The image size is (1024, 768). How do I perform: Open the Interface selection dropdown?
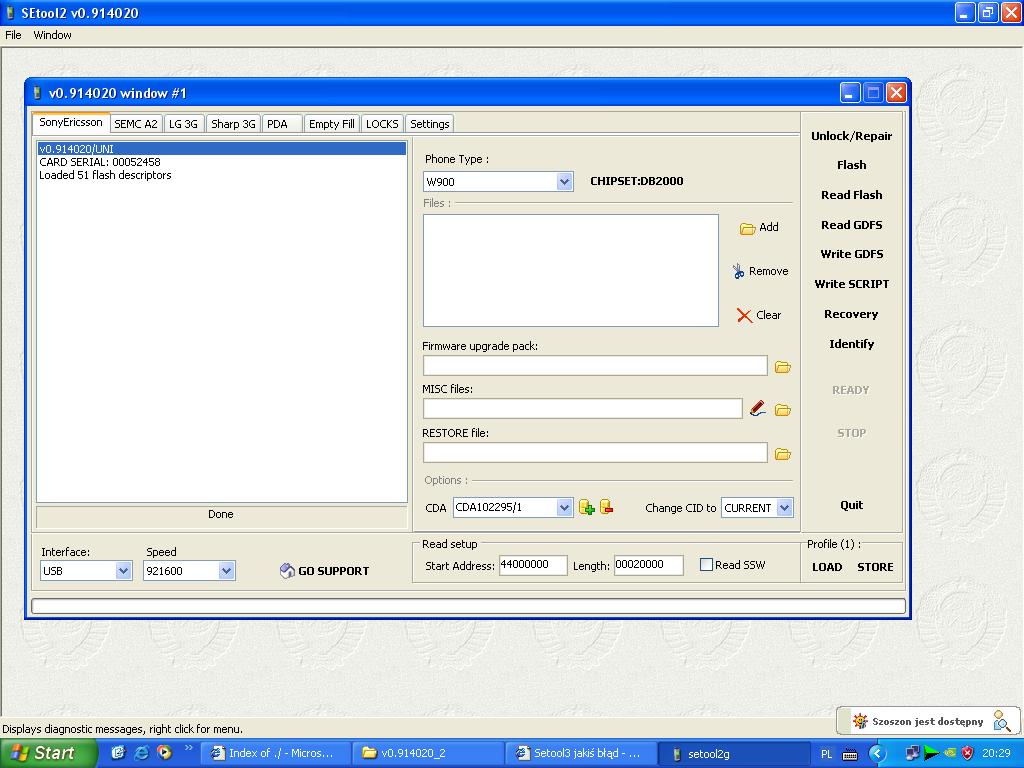[124, 570]
